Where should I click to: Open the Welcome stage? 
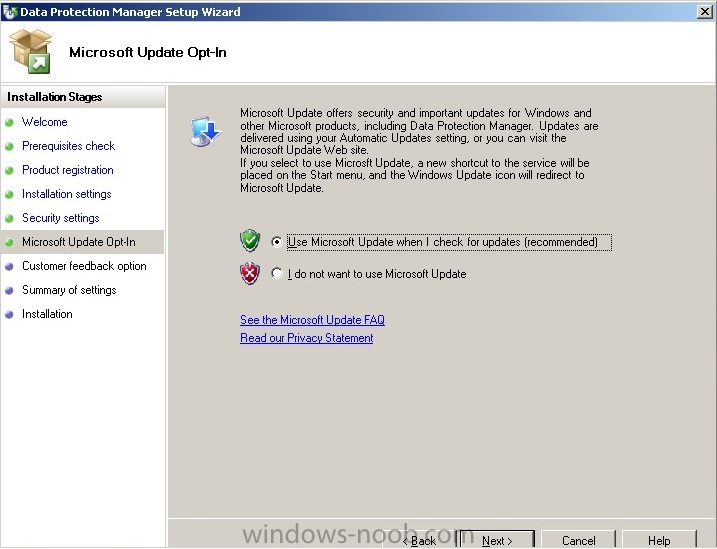(x=45, y=122)
